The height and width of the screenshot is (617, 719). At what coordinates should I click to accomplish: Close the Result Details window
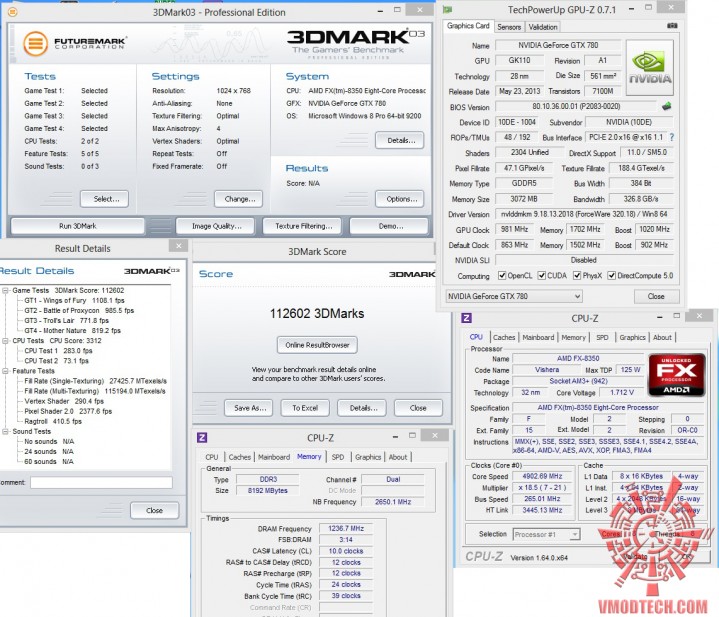[x=178, y=246]
